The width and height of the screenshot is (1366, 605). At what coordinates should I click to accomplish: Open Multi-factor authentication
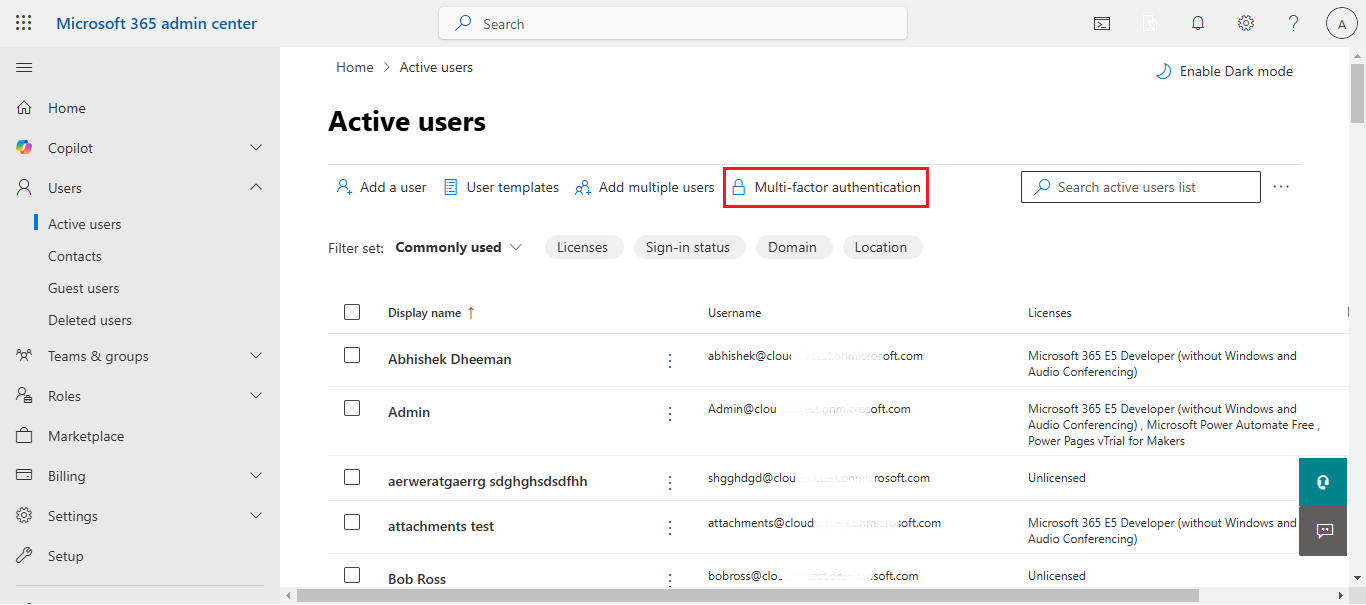tap(826, 187)
